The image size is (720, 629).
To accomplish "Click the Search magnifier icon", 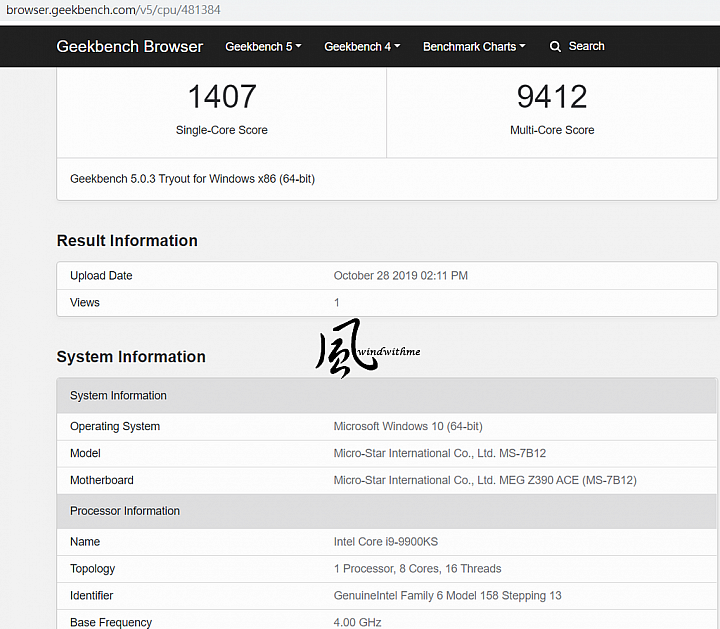I will pos(555,46).
